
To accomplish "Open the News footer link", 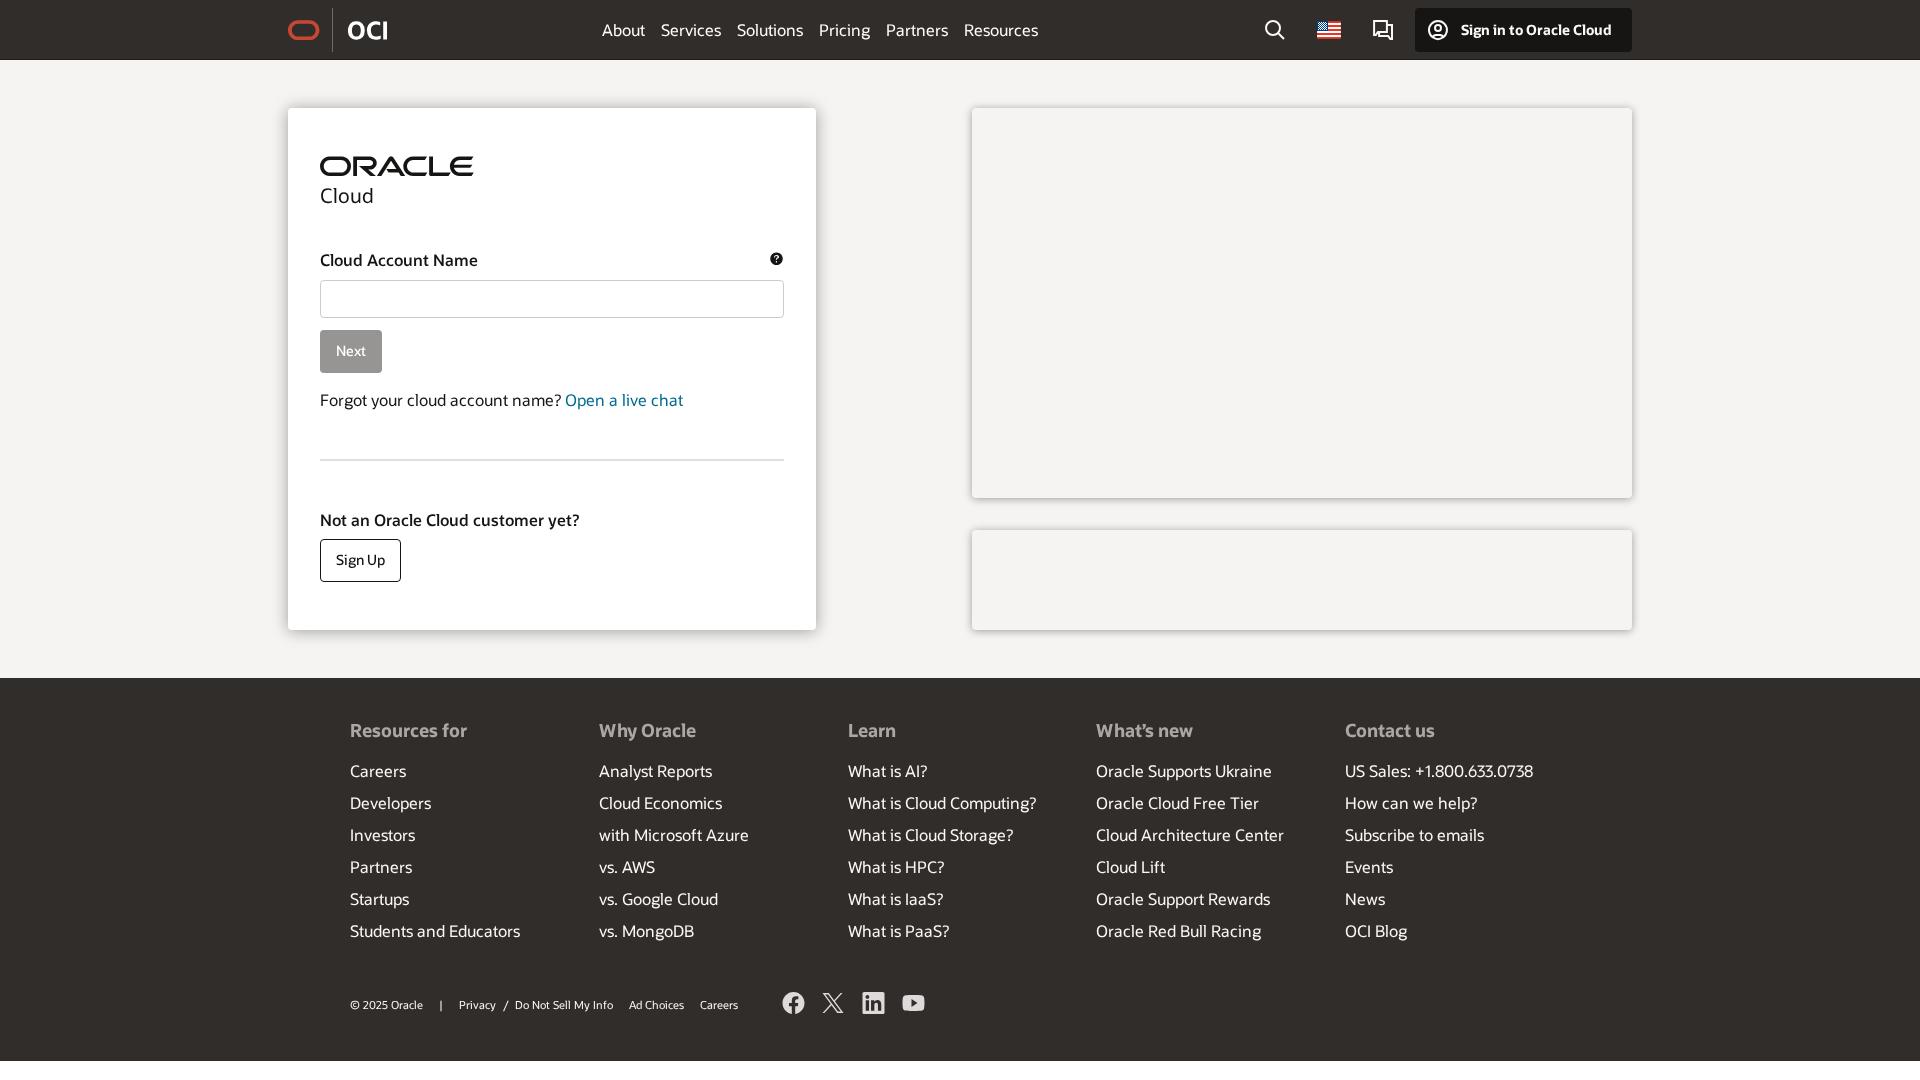I will tap(1365, 899).
